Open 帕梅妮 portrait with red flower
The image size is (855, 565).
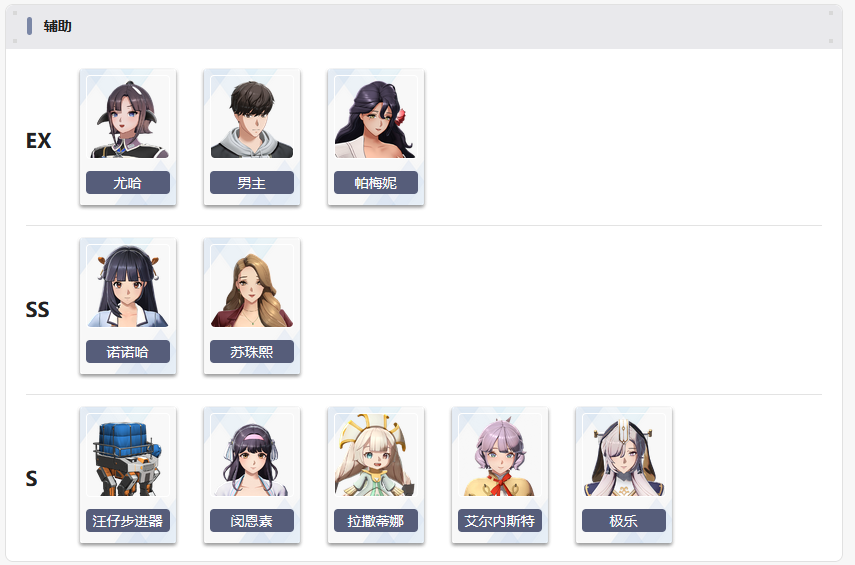376,117
